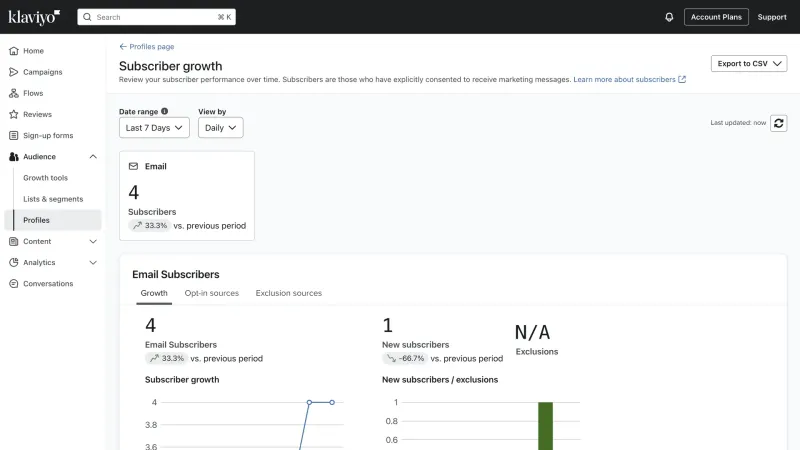
Task: Click the search magnifier icon
Action: [x=87, y=17]
